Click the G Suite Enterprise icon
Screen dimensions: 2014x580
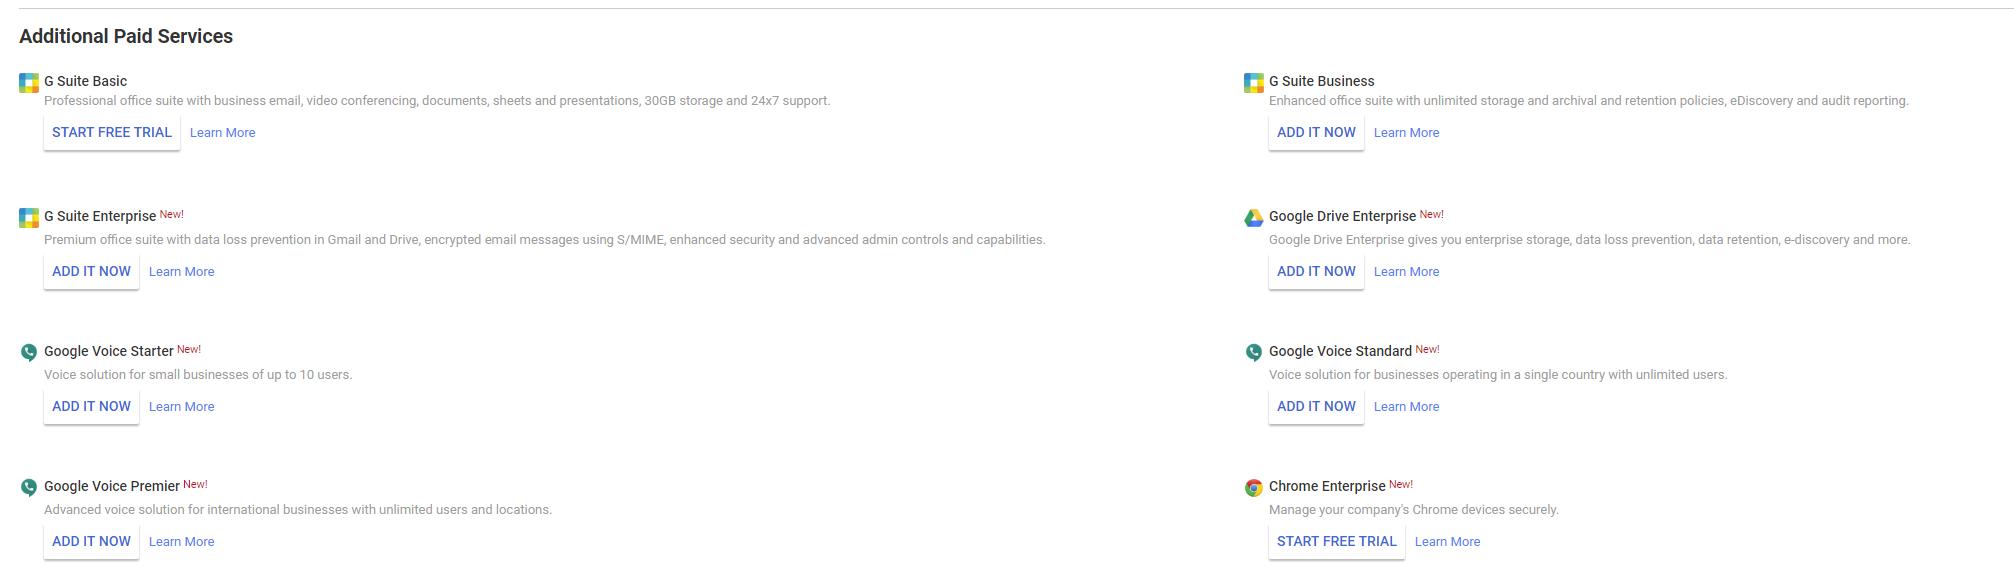click(x=29, y=218)
